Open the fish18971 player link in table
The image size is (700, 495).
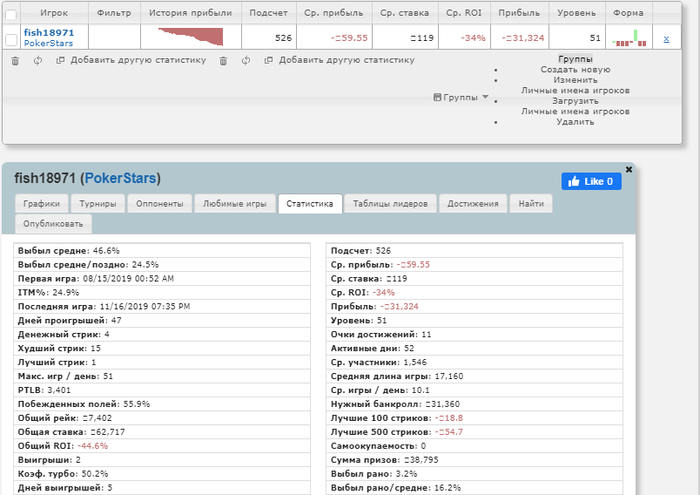49,33
